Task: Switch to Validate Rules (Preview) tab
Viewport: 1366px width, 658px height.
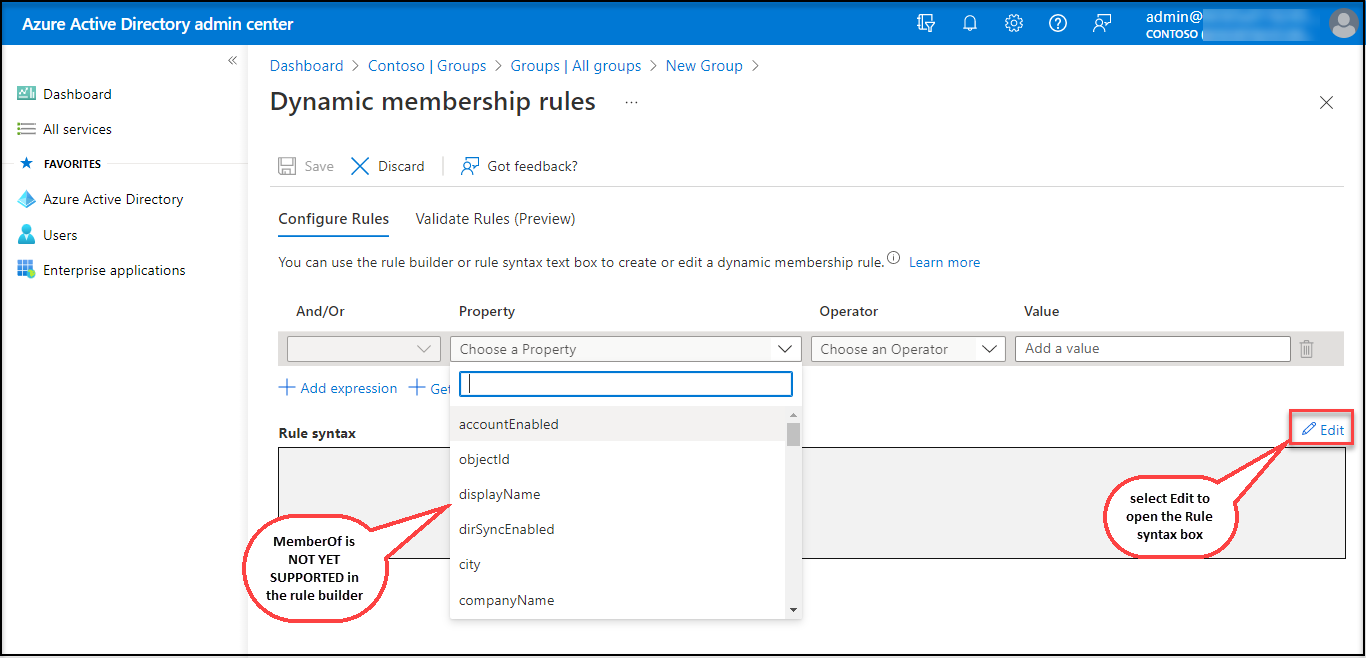Action: click(x=495, y=219)
